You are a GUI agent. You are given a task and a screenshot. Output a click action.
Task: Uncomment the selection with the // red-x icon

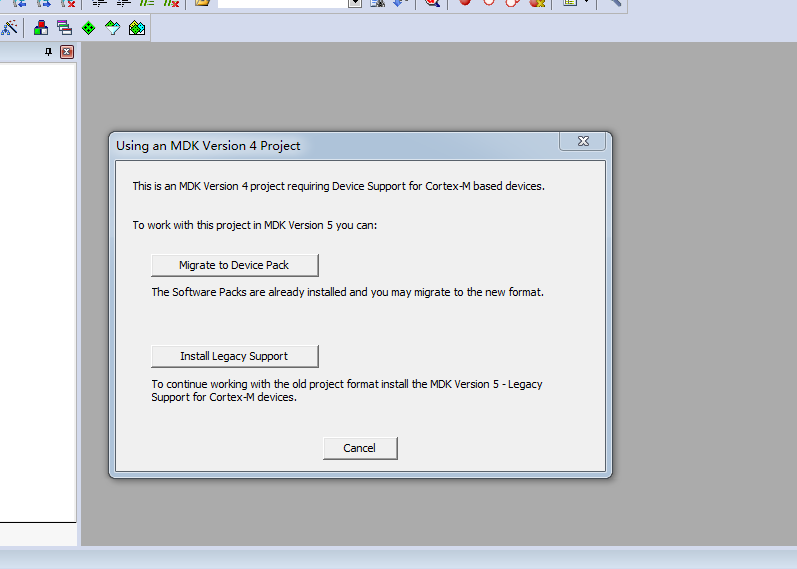[x=171, y=3]
